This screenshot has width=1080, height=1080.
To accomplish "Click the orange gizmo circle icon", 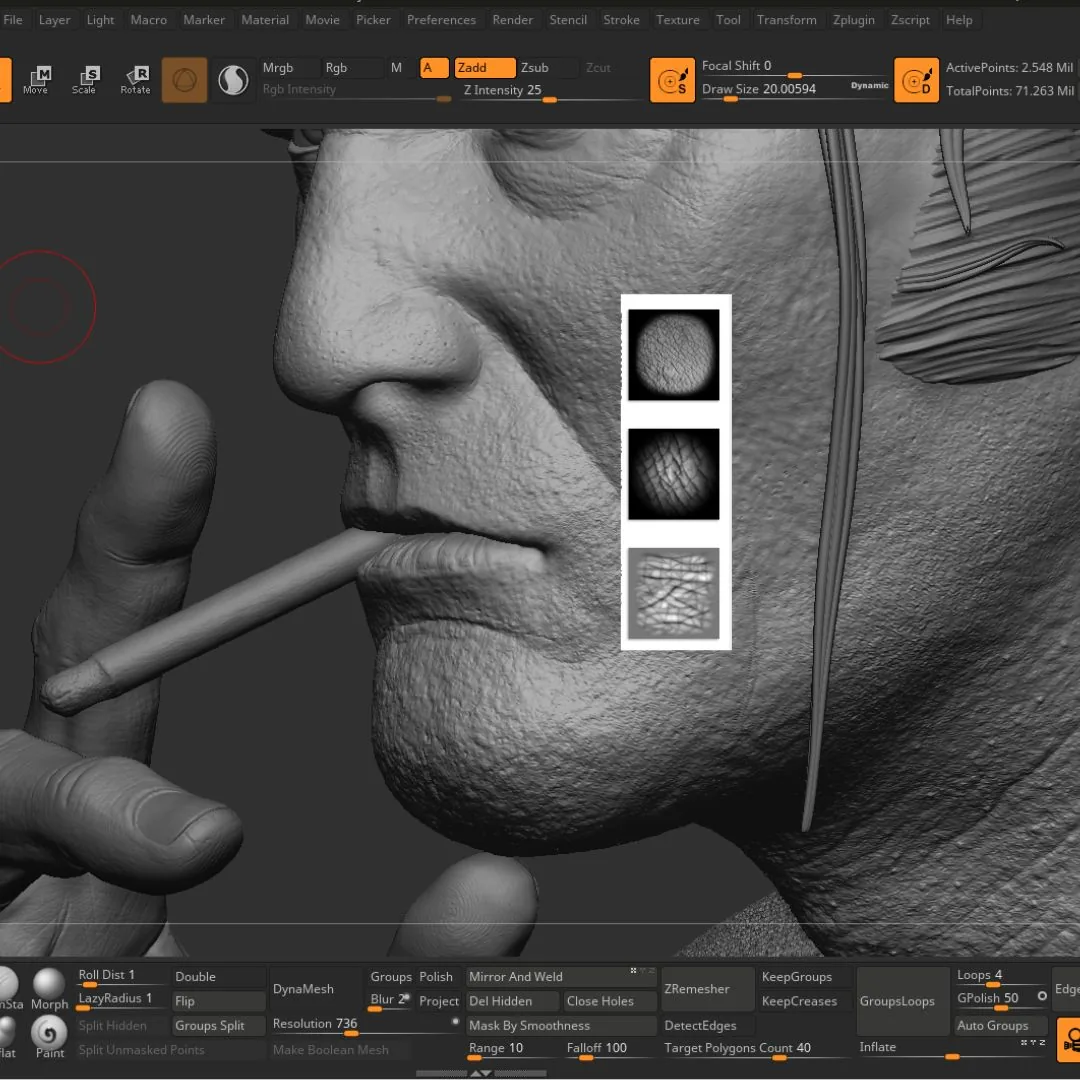I will point(184,80).
